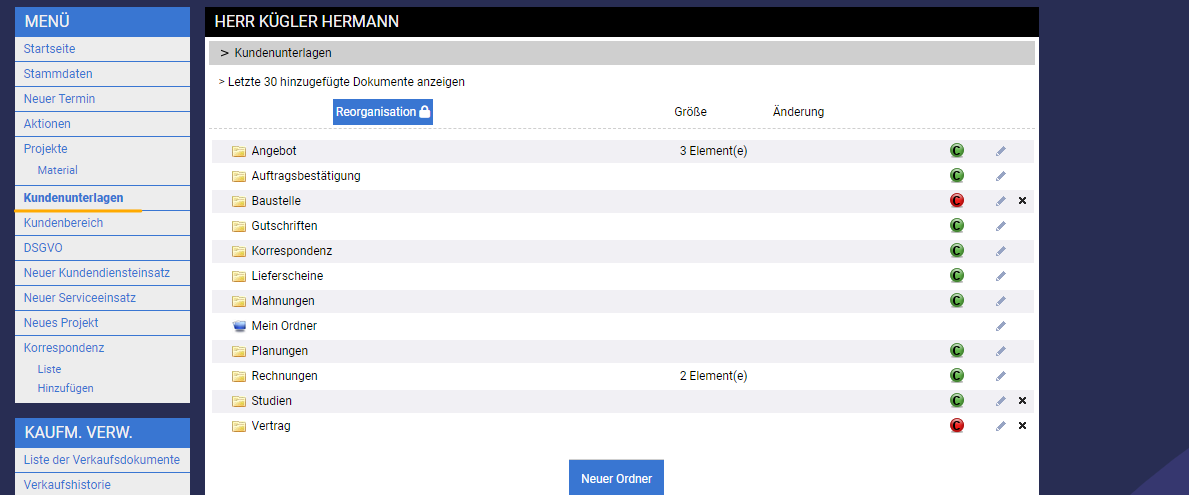The width and height of the screenshot is (1189, 495).
Task: Toggle red C status on Vertrag
Action: tap(957, 426)
